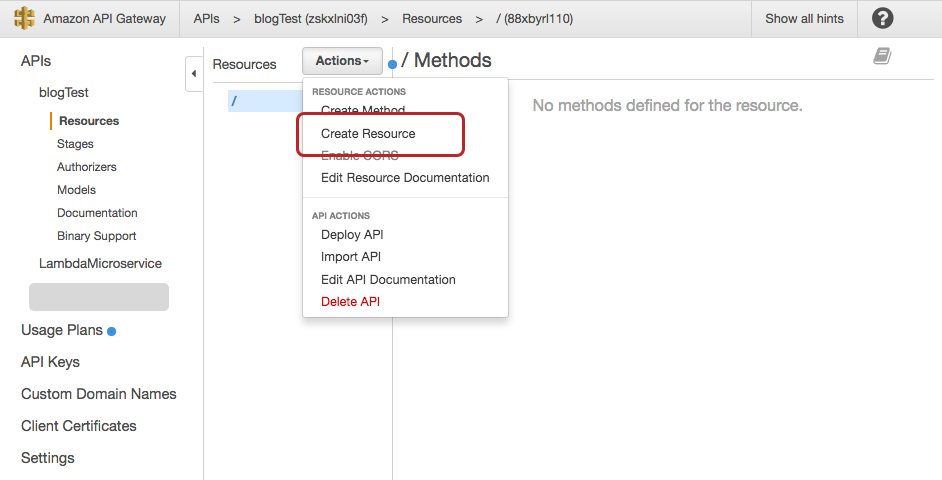Select blogTest API in sidebar

point(64,93)
